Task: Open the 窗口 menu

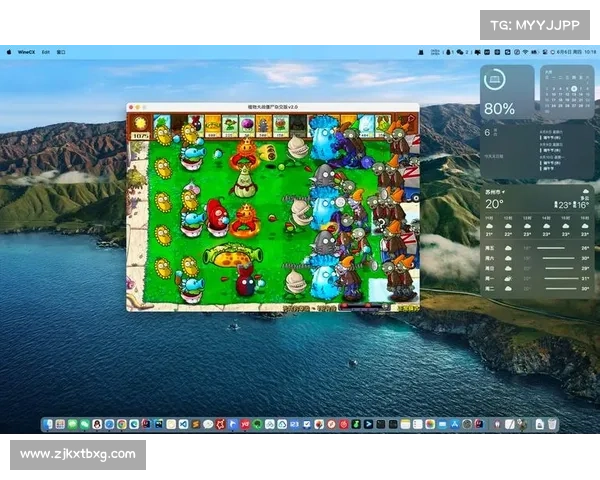Action: coord(61,52)
